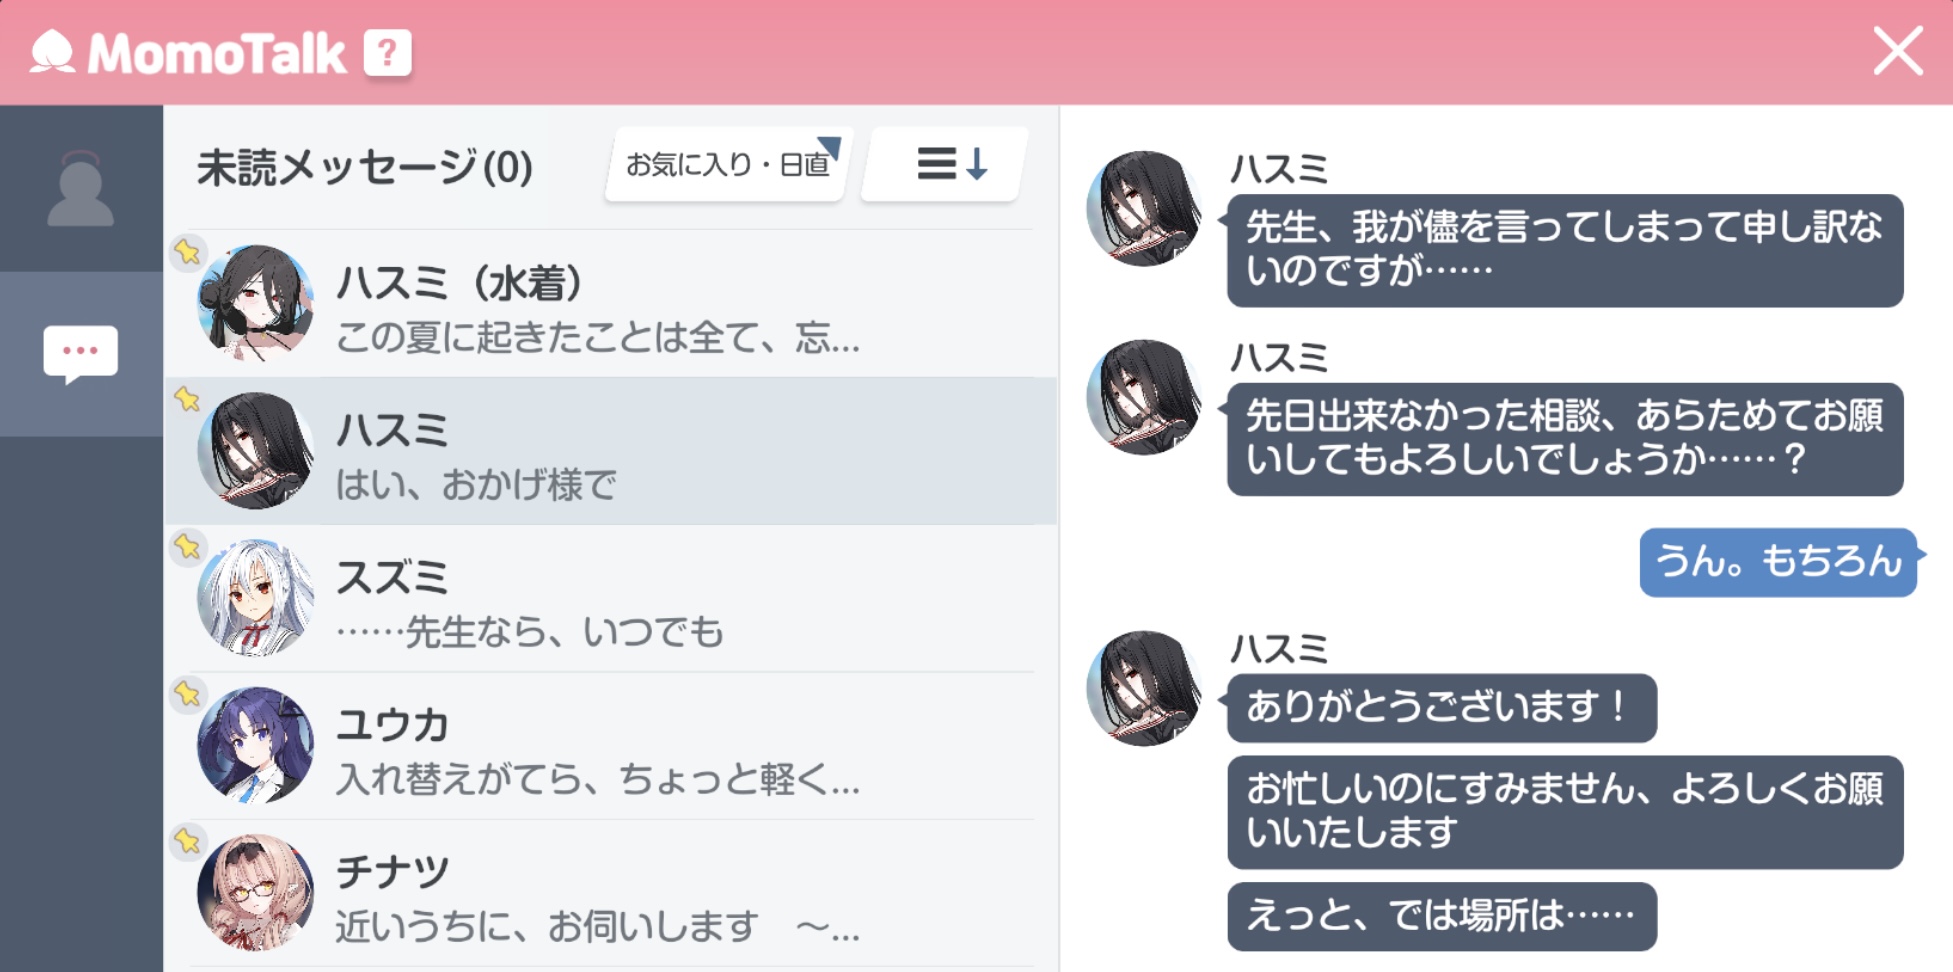1953x972 pixels.
Task: Toggle favorite star on selected ハスミ entry
Action: coord(187,399)
